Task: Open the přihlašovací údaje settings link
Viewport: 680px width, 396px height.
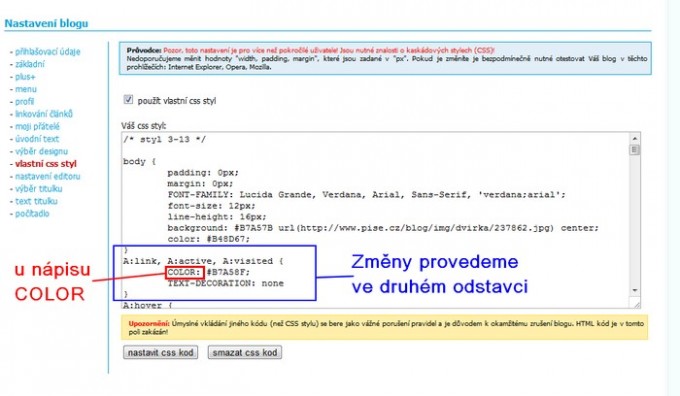Action: tap(48, 52)
